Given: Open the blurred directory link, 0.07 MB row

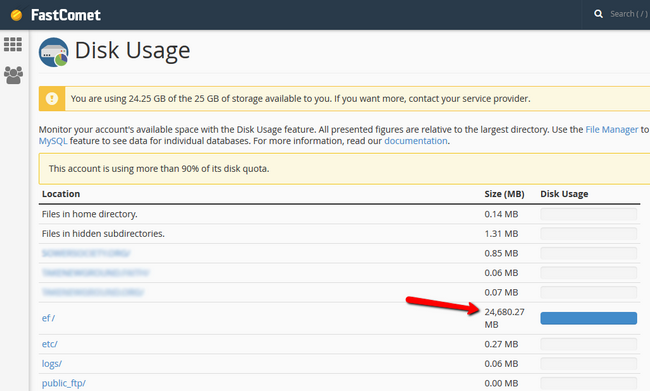Looking at the screenshot, I should pyautogui.click(x=92, y=292).
